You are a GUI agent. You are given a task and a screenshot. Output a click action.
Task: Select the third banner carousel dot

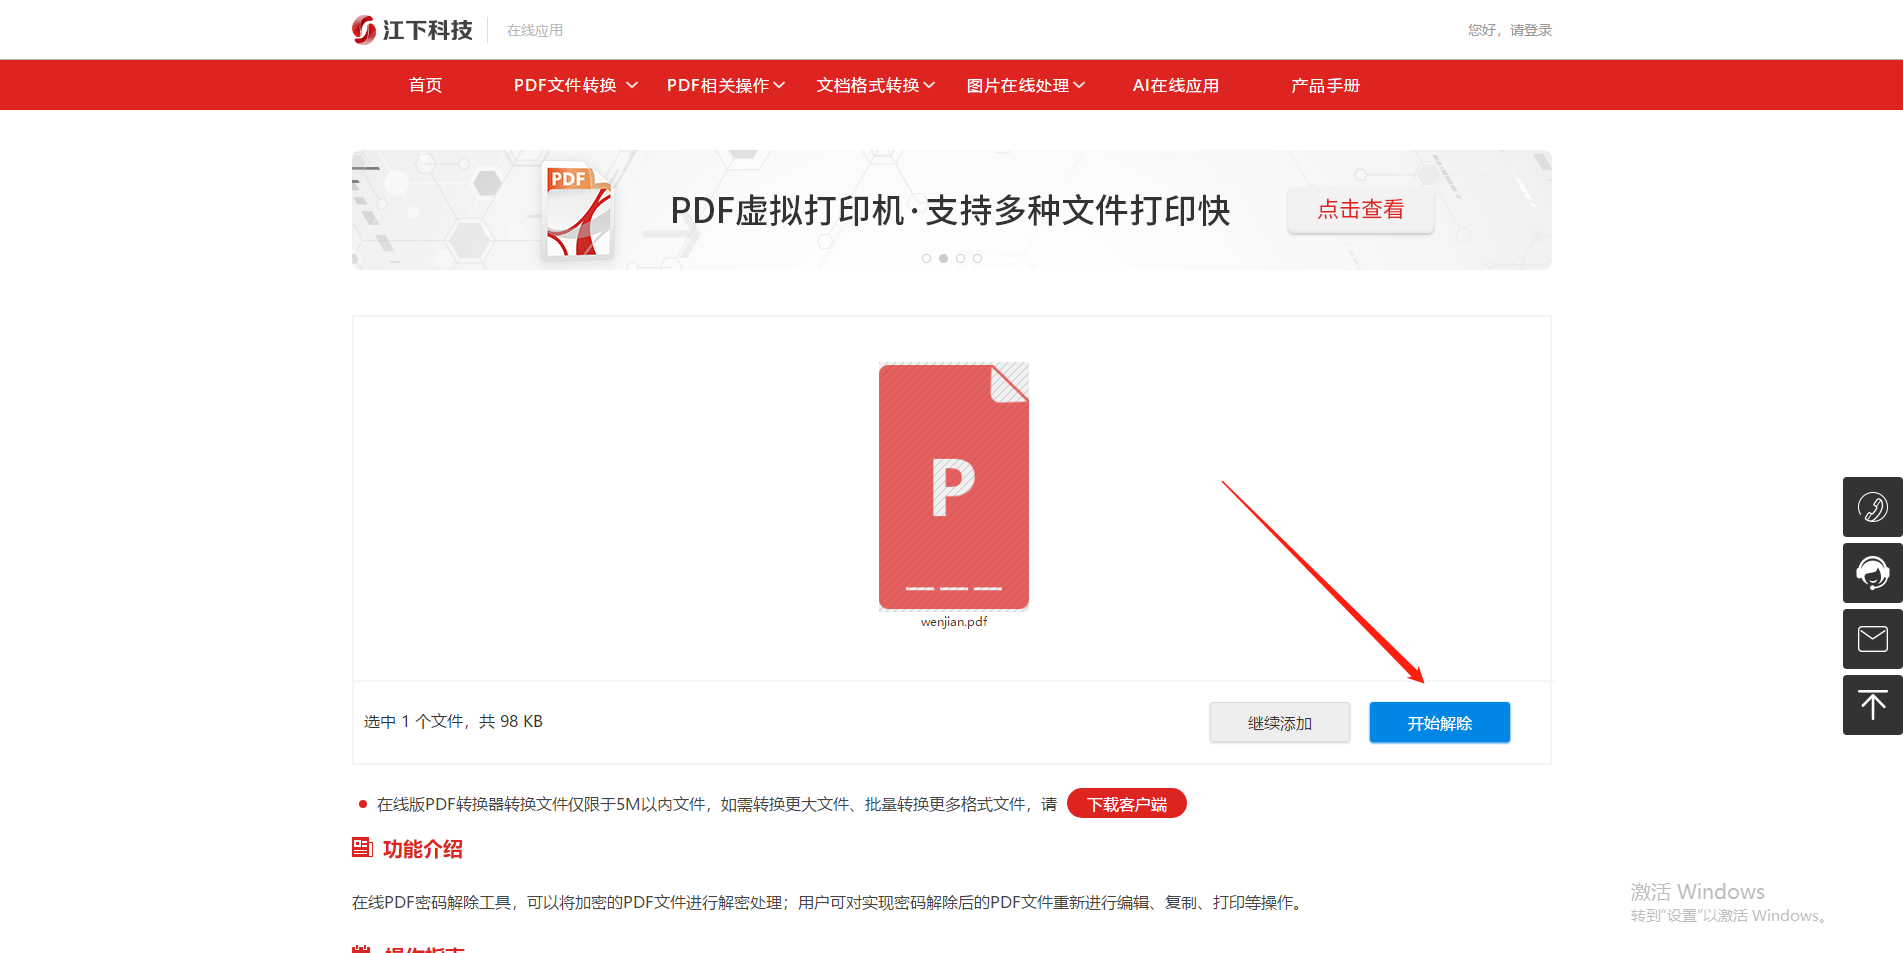pos(960,258)
